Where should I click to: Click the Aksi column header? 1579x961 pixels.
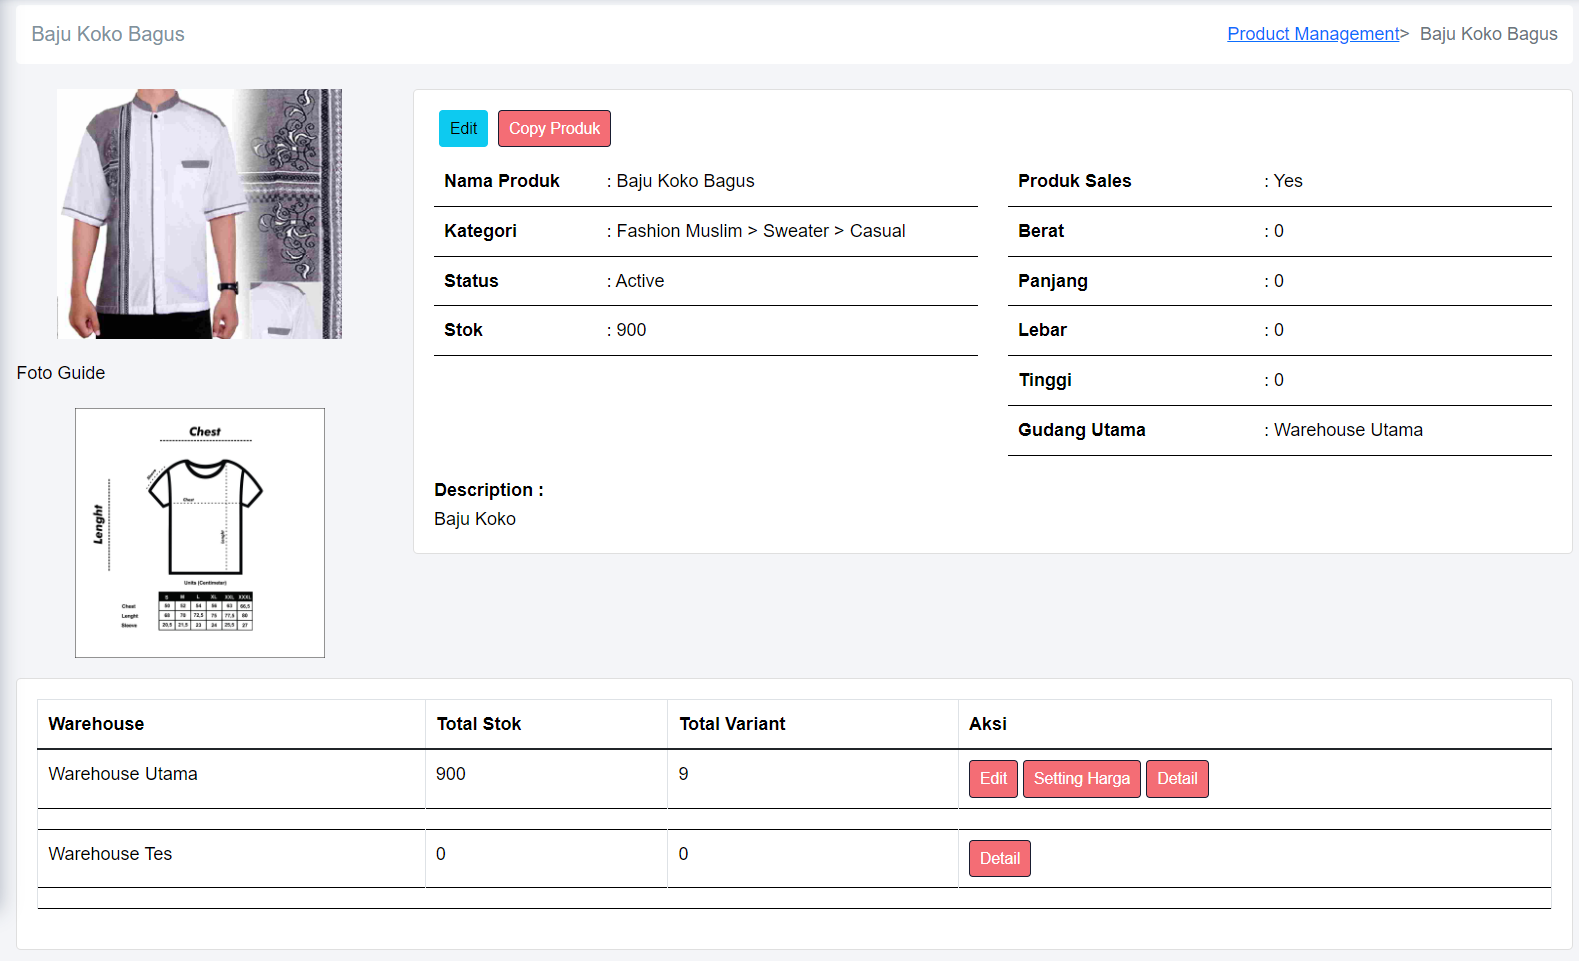(987, 724)
